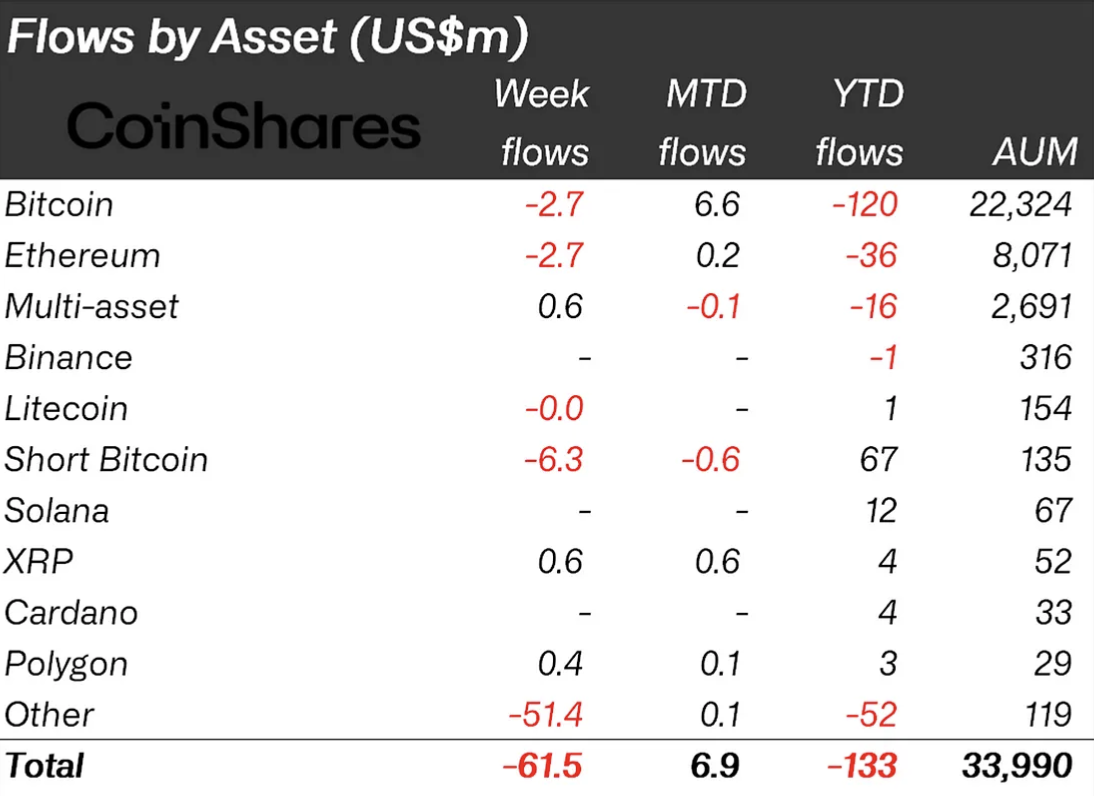Select the AUM column header

tap(1035, 152)
